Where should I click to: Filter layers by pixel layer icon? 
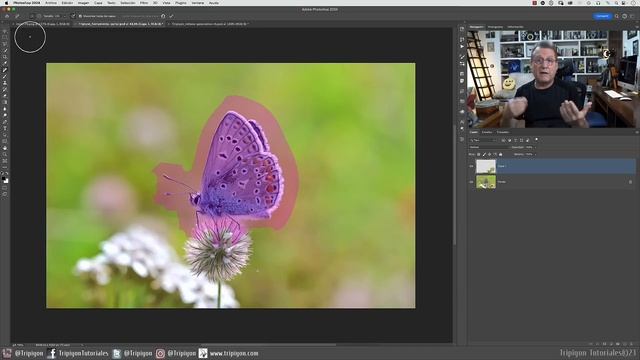(x=503, y=140)
